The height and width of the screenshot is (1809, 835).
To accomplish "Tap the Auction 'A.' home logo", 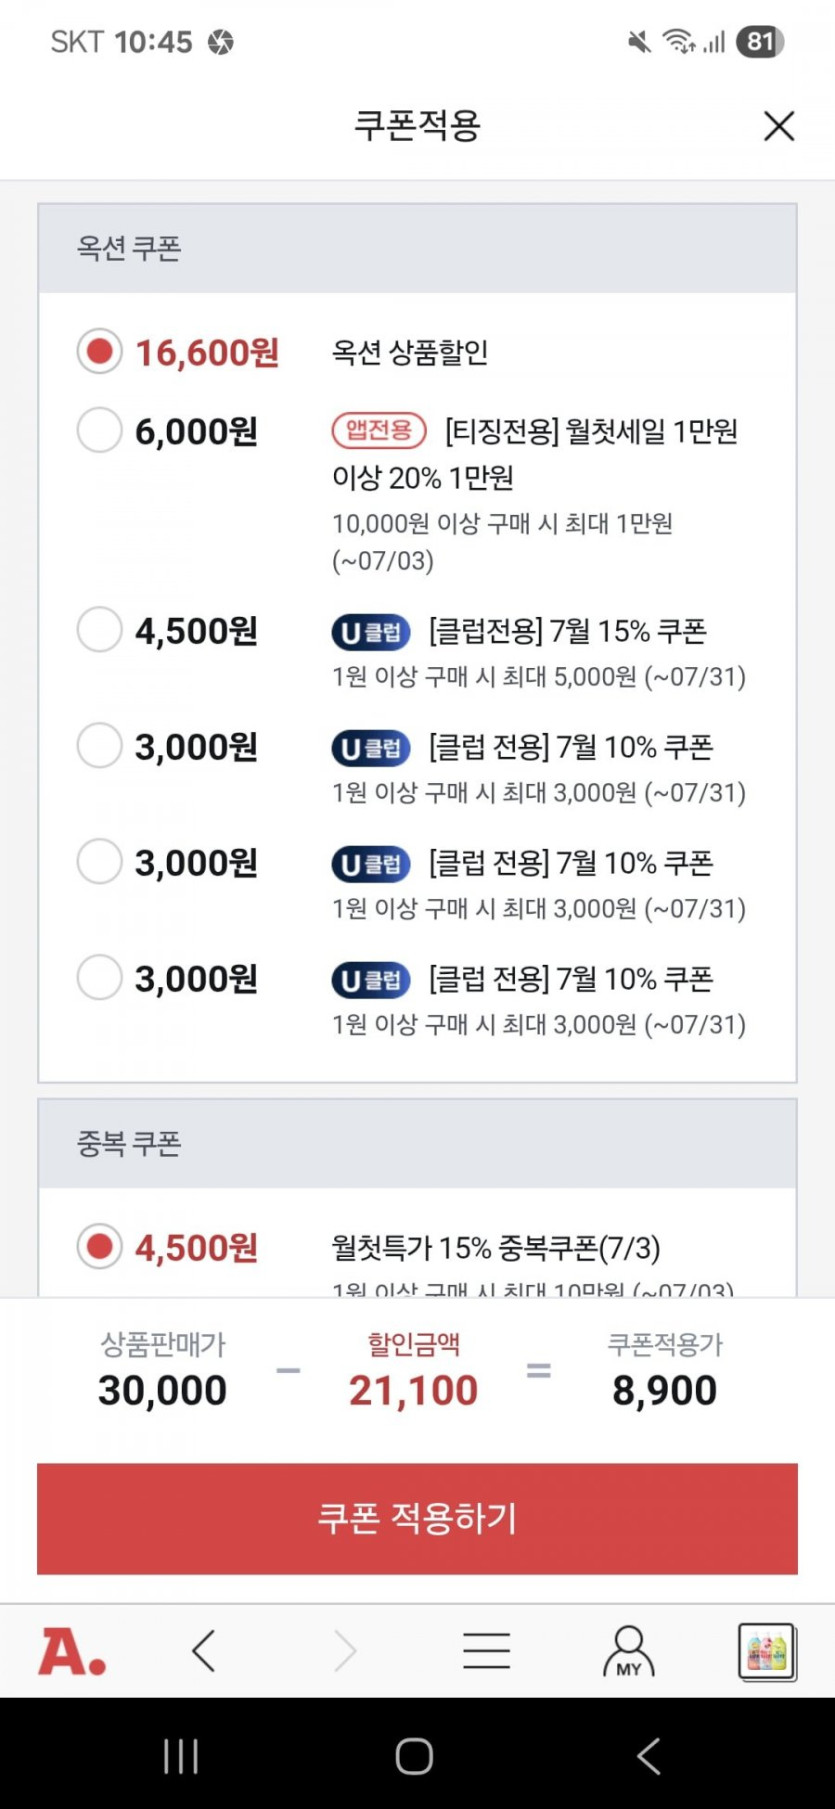I will pyautogui.click(x=72, y=1651).
